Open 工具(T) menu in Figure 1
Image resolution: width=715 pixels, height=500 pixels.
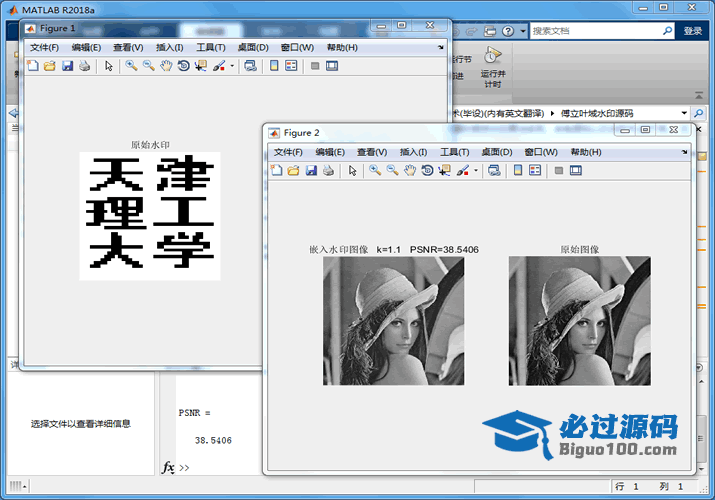210,47
